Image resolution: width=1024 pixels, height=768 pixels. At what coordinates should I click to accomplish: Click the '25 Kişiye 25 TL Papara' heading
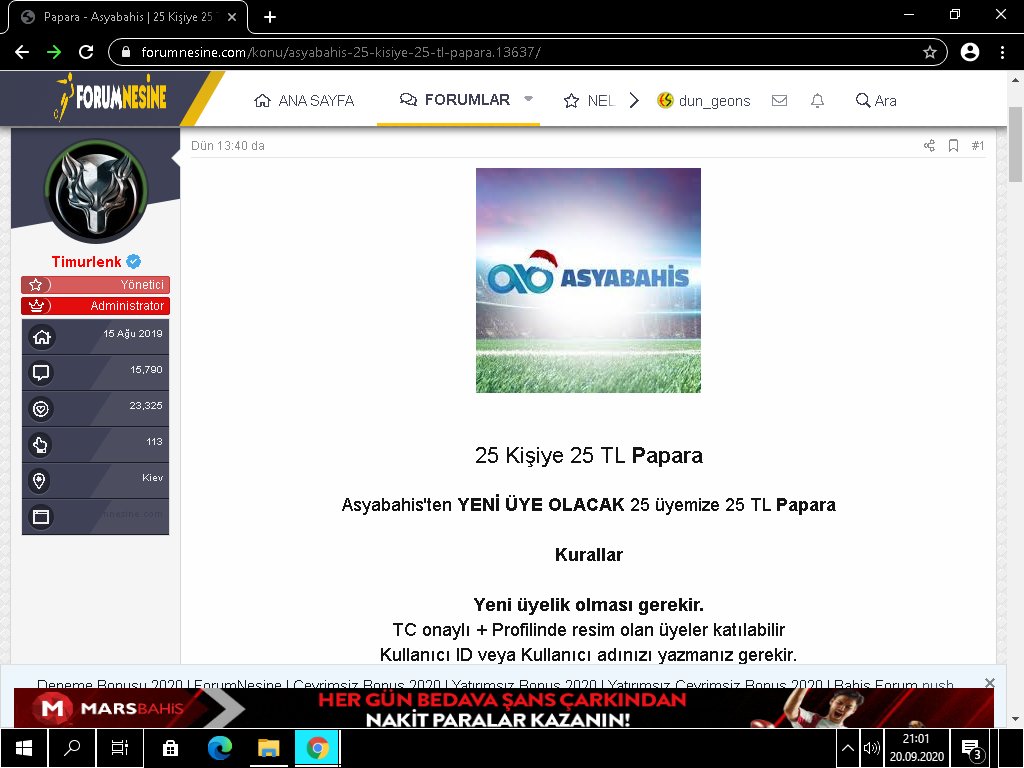(588, 455)
